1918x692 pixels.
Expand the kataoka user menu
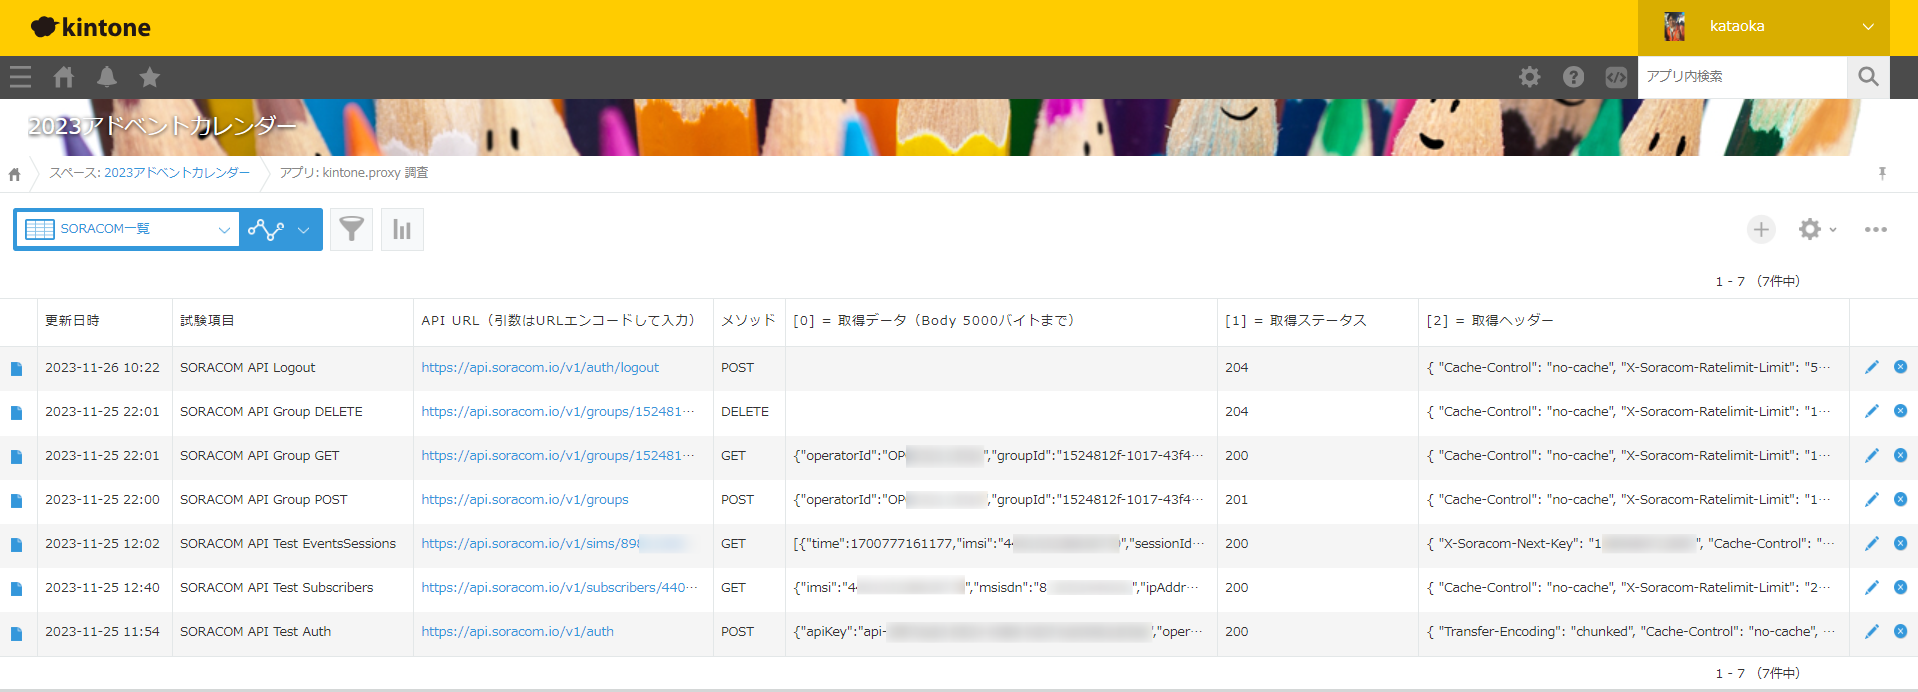coord(1764,27)
